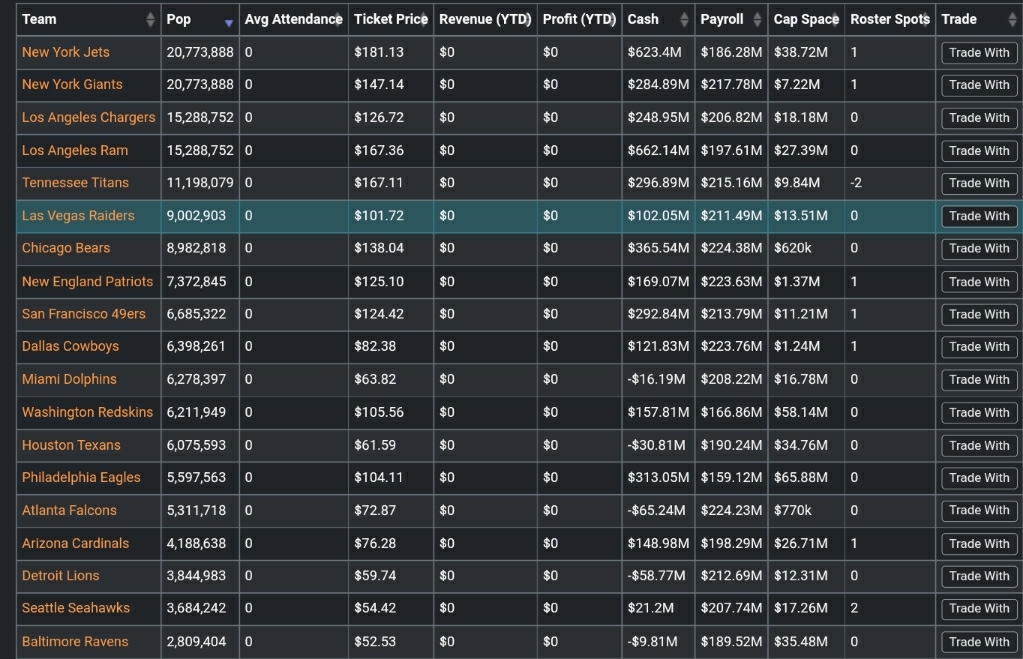Screen dimensions: 1023x659
Task: Sort by the Revenue (YTD) column header
Action: (x=485, y=20)
